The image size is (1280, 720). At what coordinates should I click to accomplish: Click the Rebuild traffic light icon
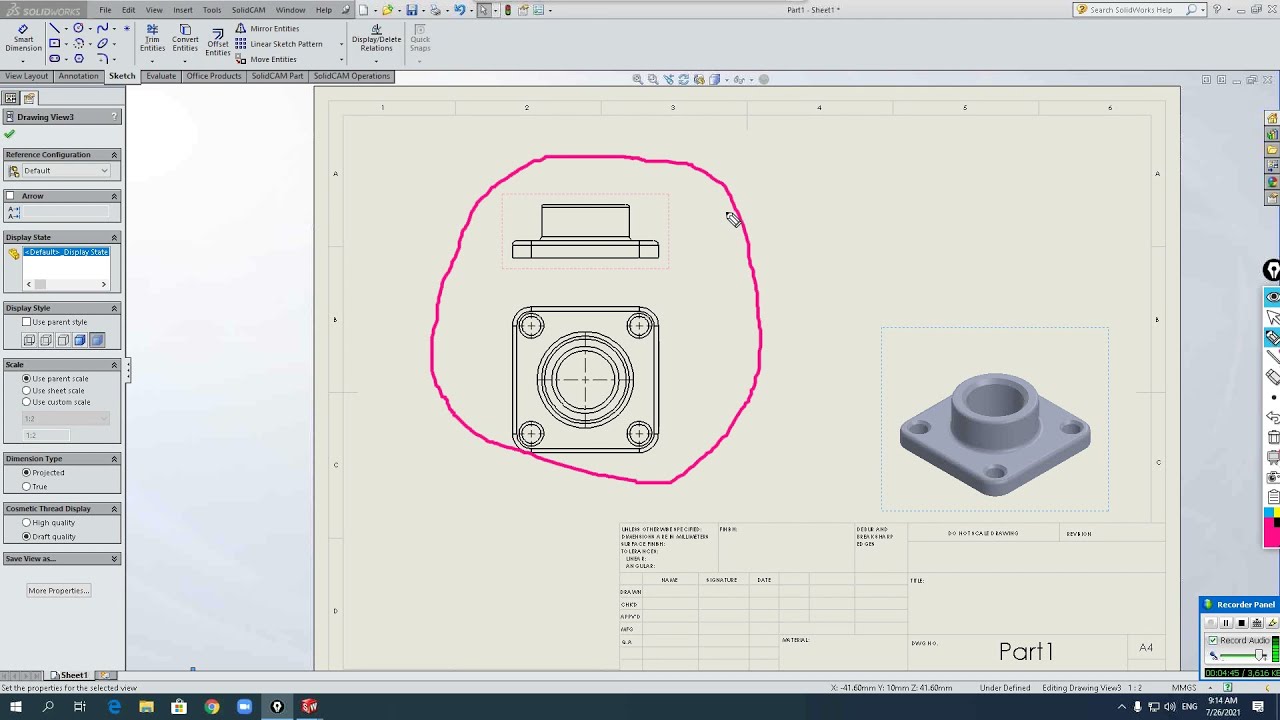[508, 10]
